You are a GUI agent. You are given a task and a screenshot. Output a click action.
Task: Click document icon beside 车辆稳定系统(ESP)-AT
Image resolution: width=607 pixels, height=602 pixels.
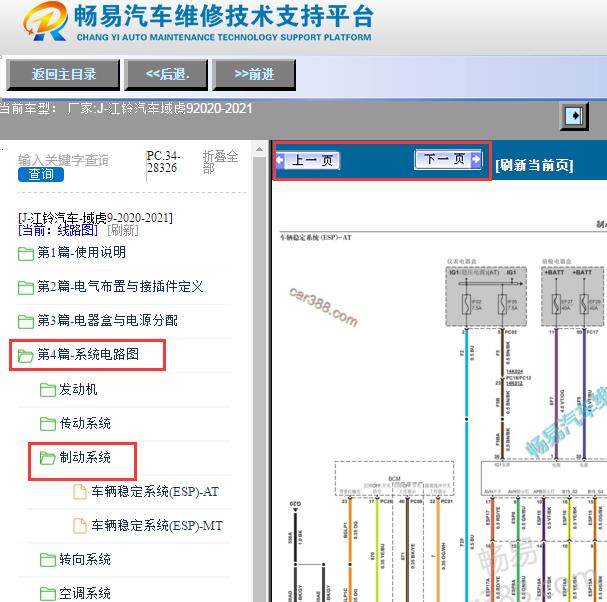(x=80, y=492)
